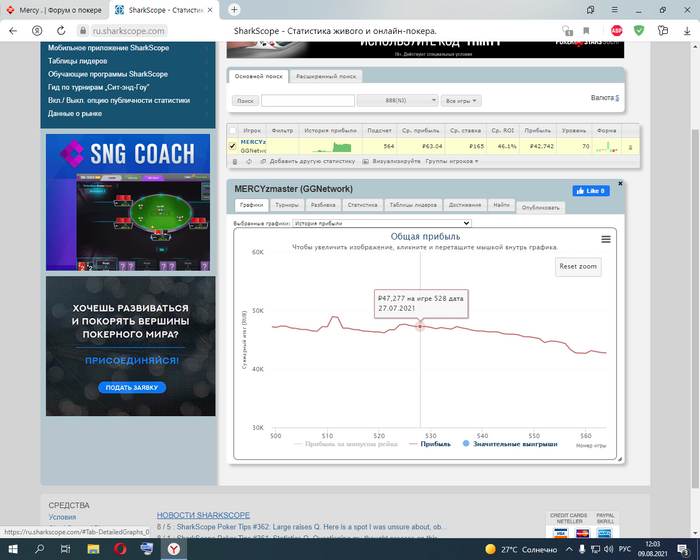Reload the SharkScope page
The width and height of the screenshot is (700, 560).
click(x=61, y=31)
